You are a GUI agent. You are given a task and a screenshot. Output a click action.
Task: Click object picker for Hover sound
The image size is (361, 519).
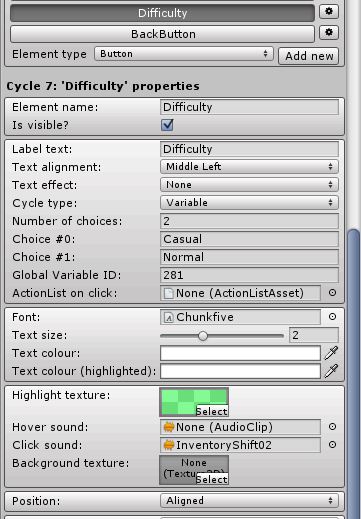(x=332, y=427)
